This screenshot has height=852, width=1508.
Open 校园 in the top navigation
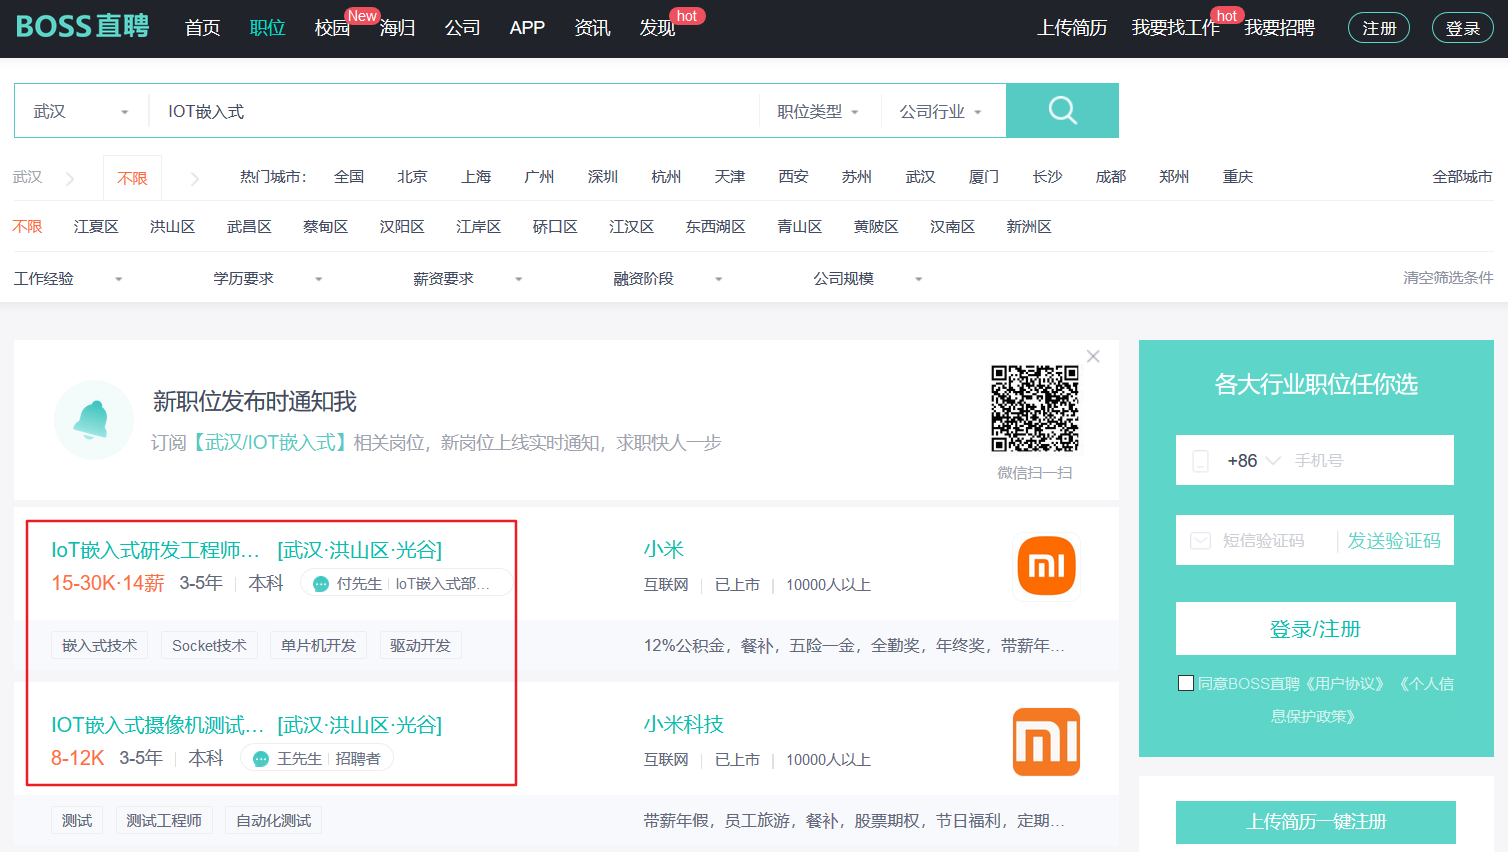pyautogui.click(x=332, y=28)
